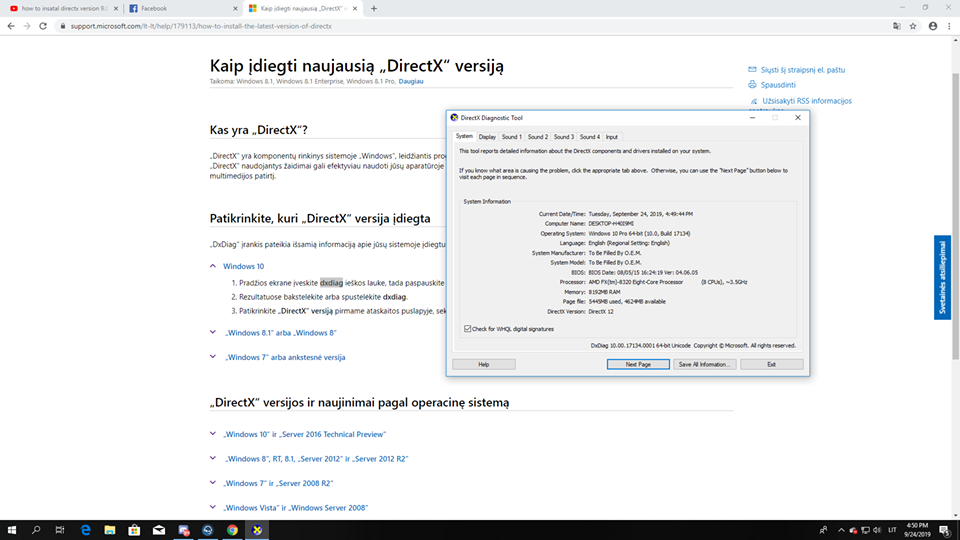The height and width of the screenshot is (540, 960).
Task: Close the DirectX Diagnostic Tool window
Action: click(798, 118)
